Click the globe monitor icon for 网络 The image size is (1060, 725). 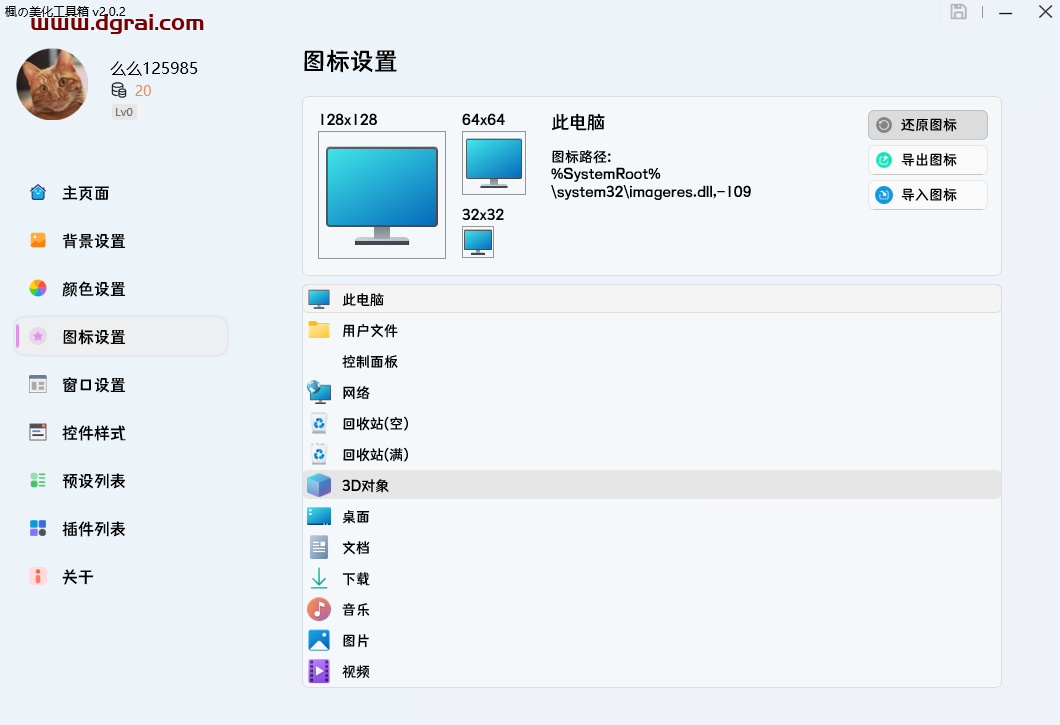319,392
